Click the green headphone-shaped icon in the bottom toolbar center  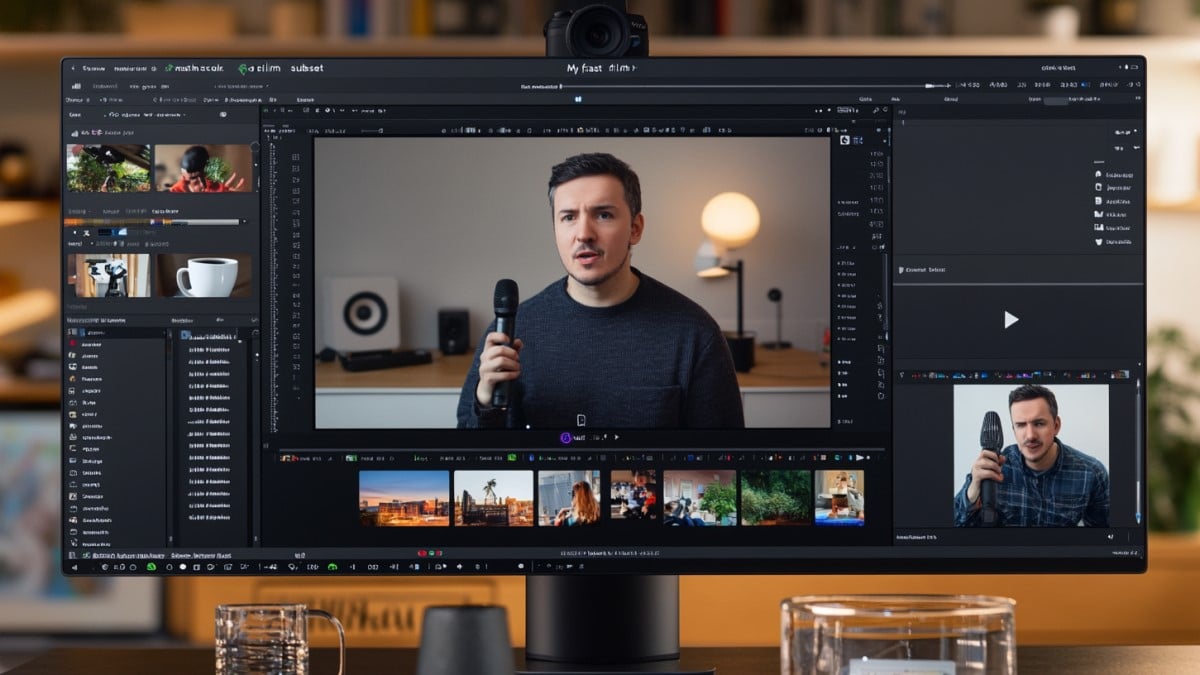click(x=332, y=567)
